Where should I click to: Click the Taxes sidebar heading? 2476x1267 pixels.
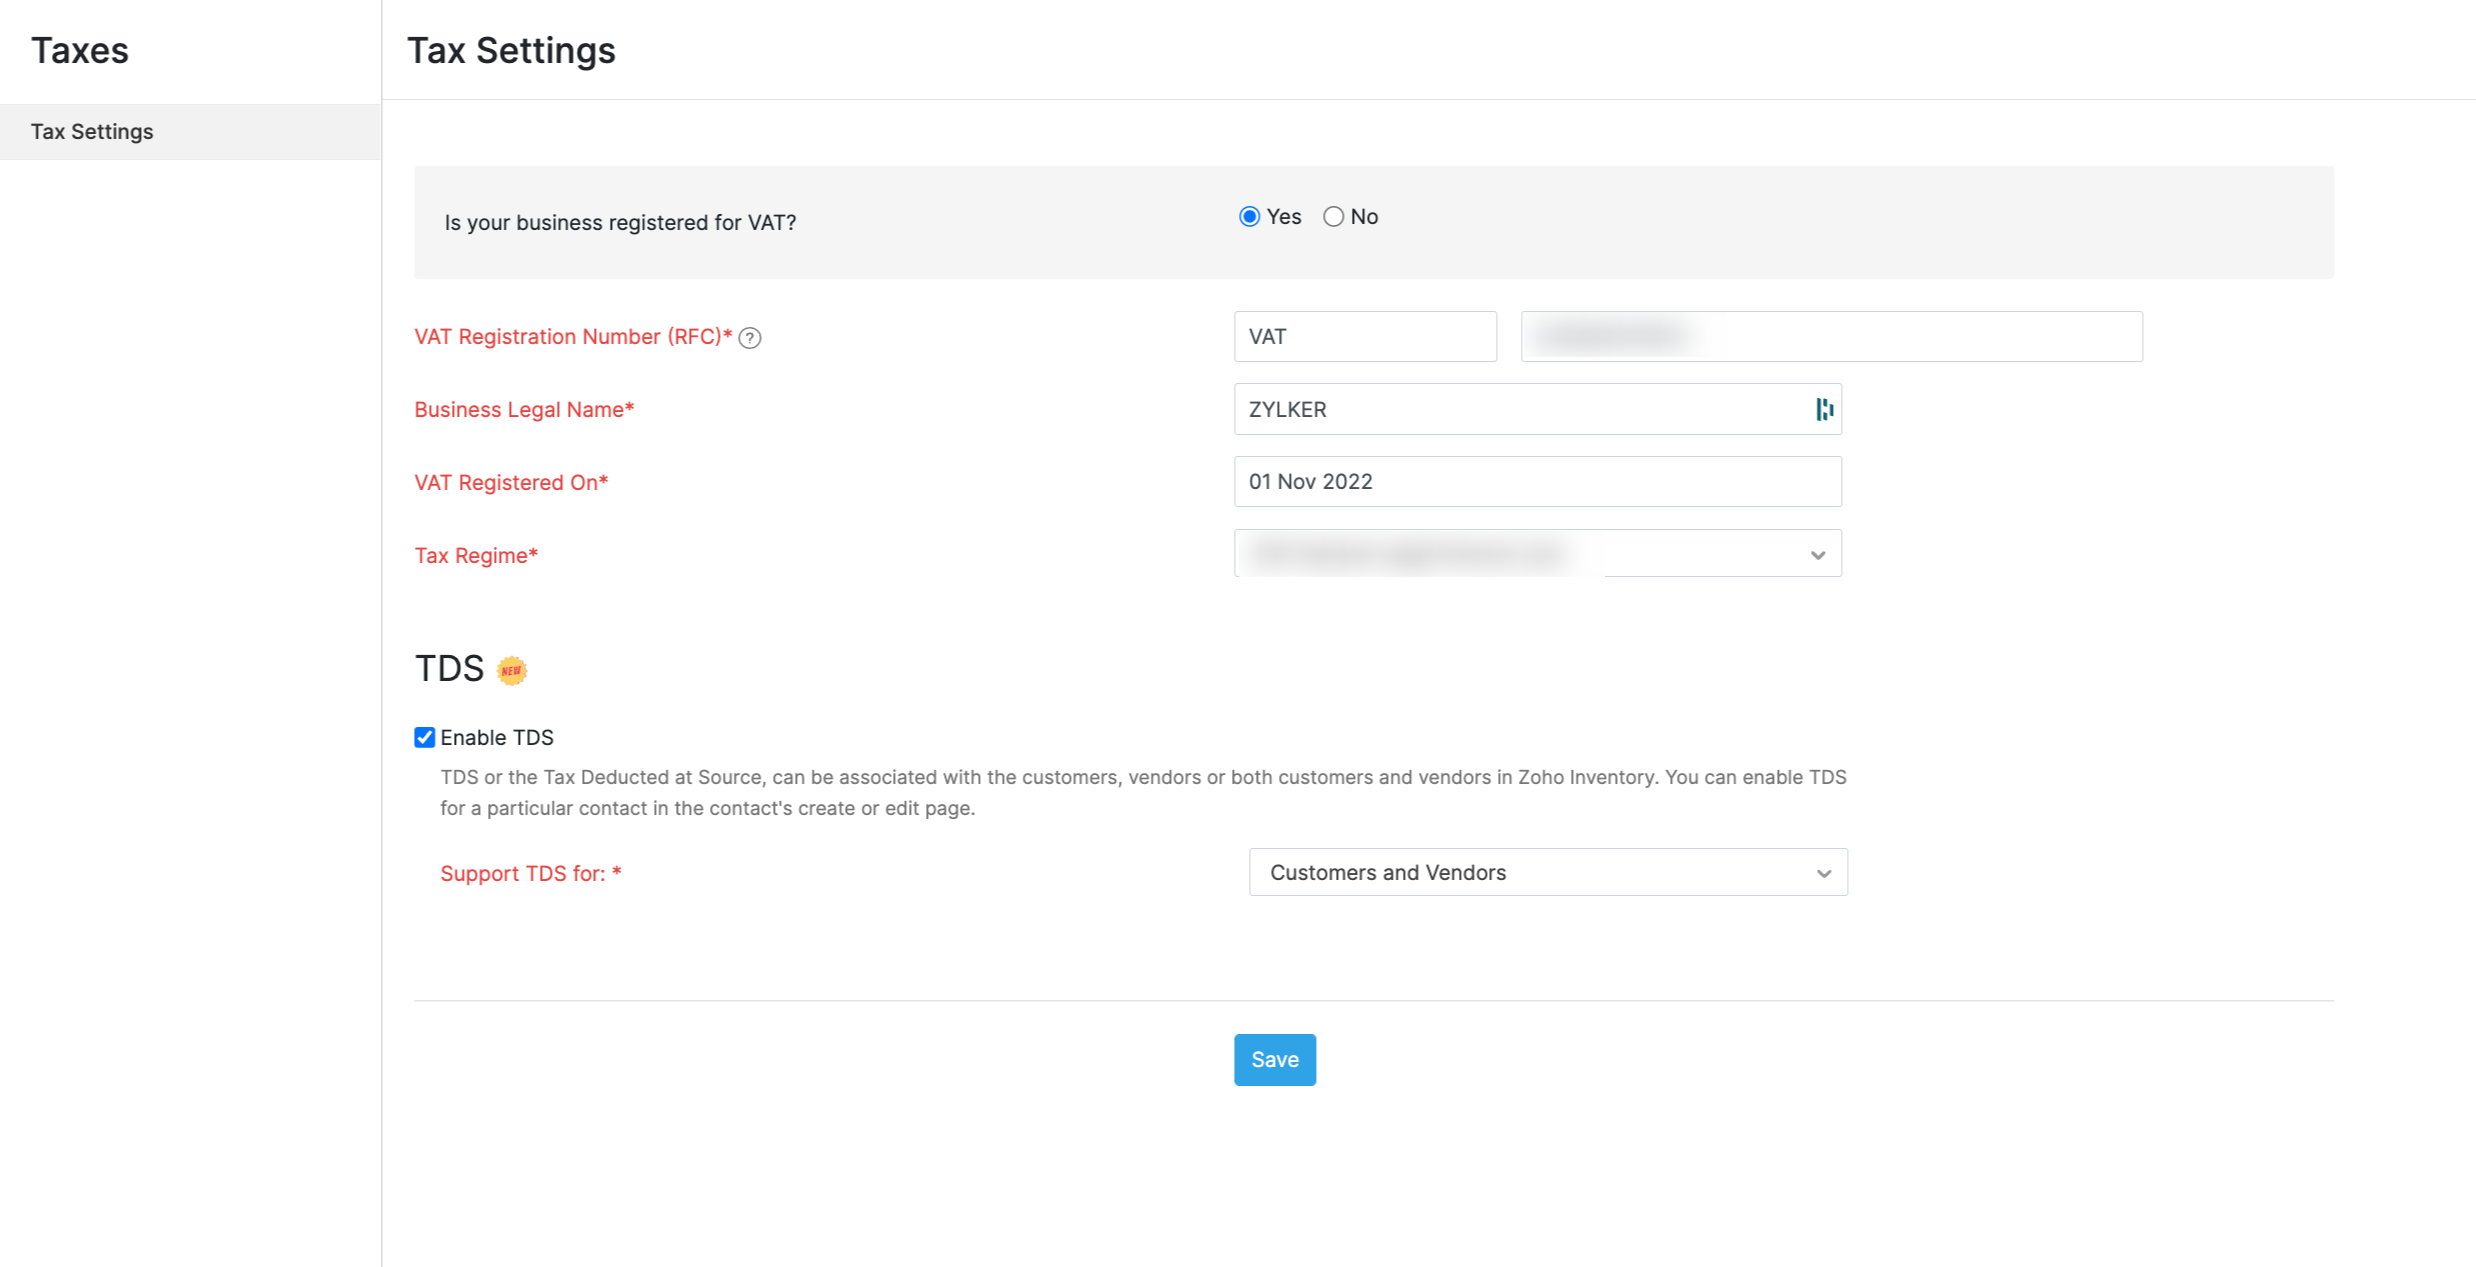coord(80,50)
